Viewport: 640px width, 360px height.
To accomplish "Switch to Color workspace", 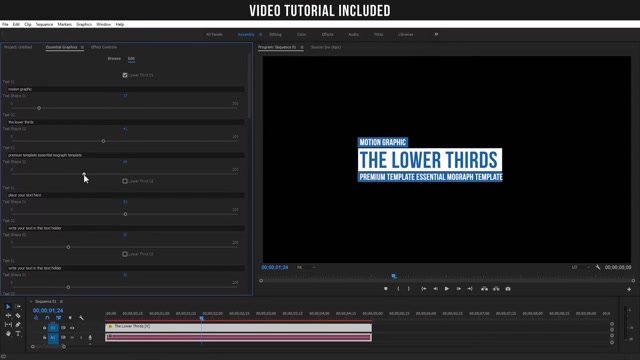I will tap(302, 35).
